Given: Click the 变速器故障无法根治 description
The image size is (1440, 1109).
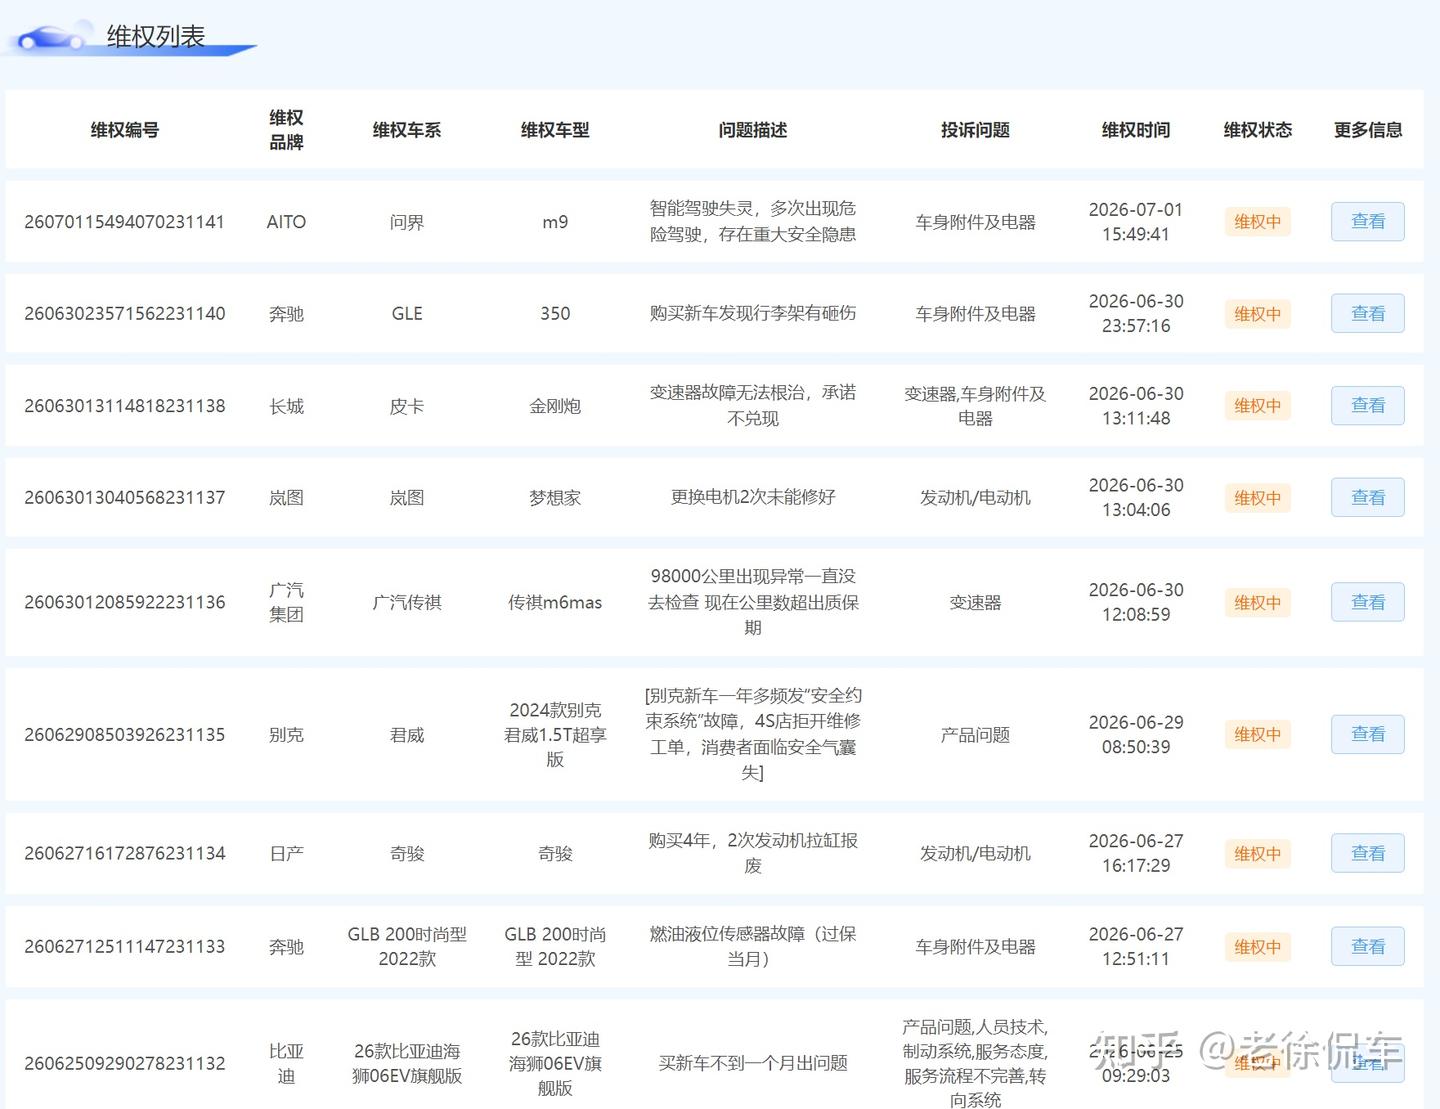Looking at the screenshot, I should tap(753, 405).
